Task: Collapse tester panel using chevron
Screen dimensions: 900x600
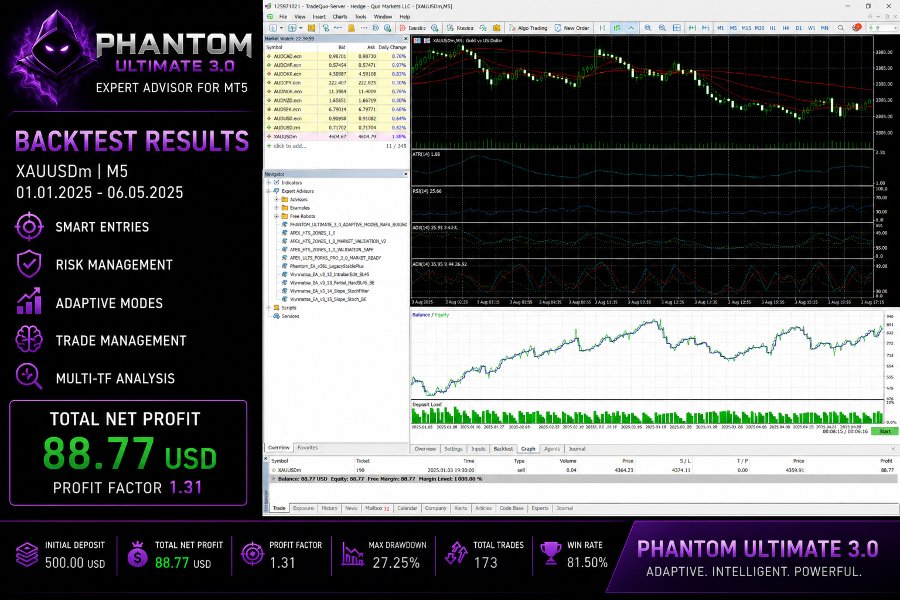Action: pos(893,449)
